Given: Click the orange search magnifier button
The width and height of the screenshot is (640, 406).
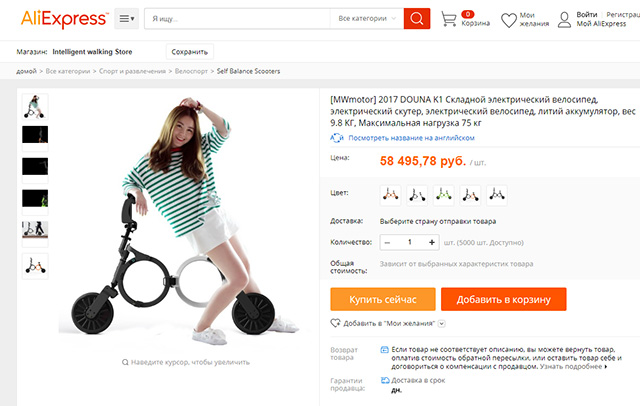Looking at the screenshot, I should coord(417,19).
